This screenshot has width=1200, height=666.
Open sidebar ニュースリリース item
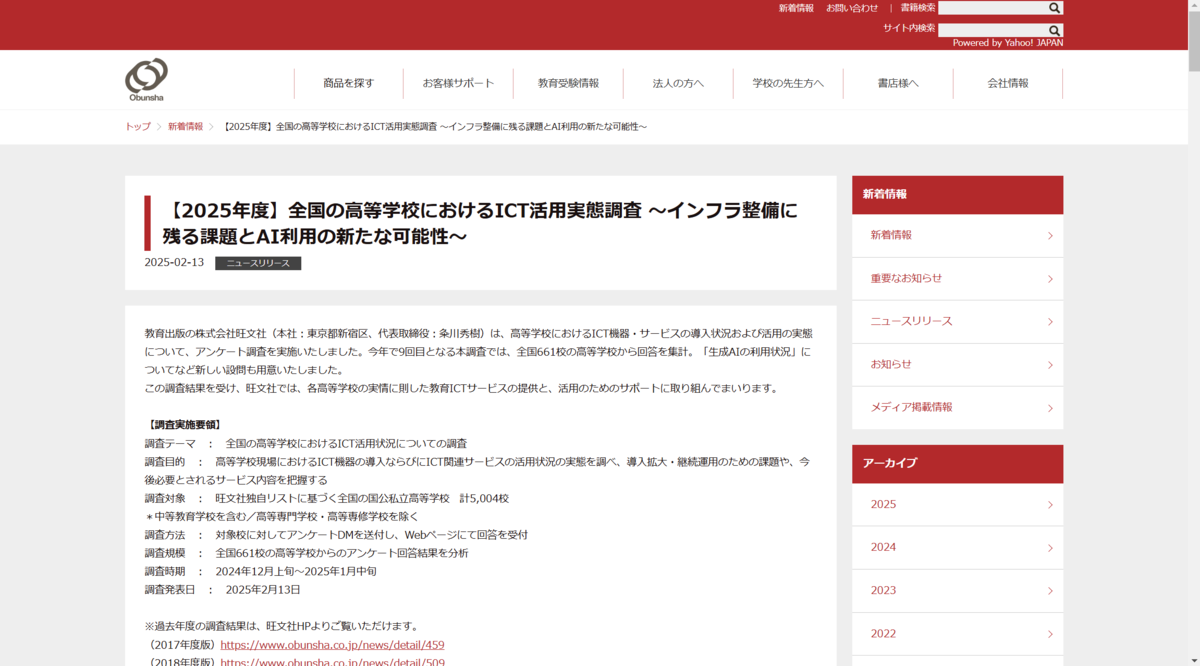pos(957,321)
